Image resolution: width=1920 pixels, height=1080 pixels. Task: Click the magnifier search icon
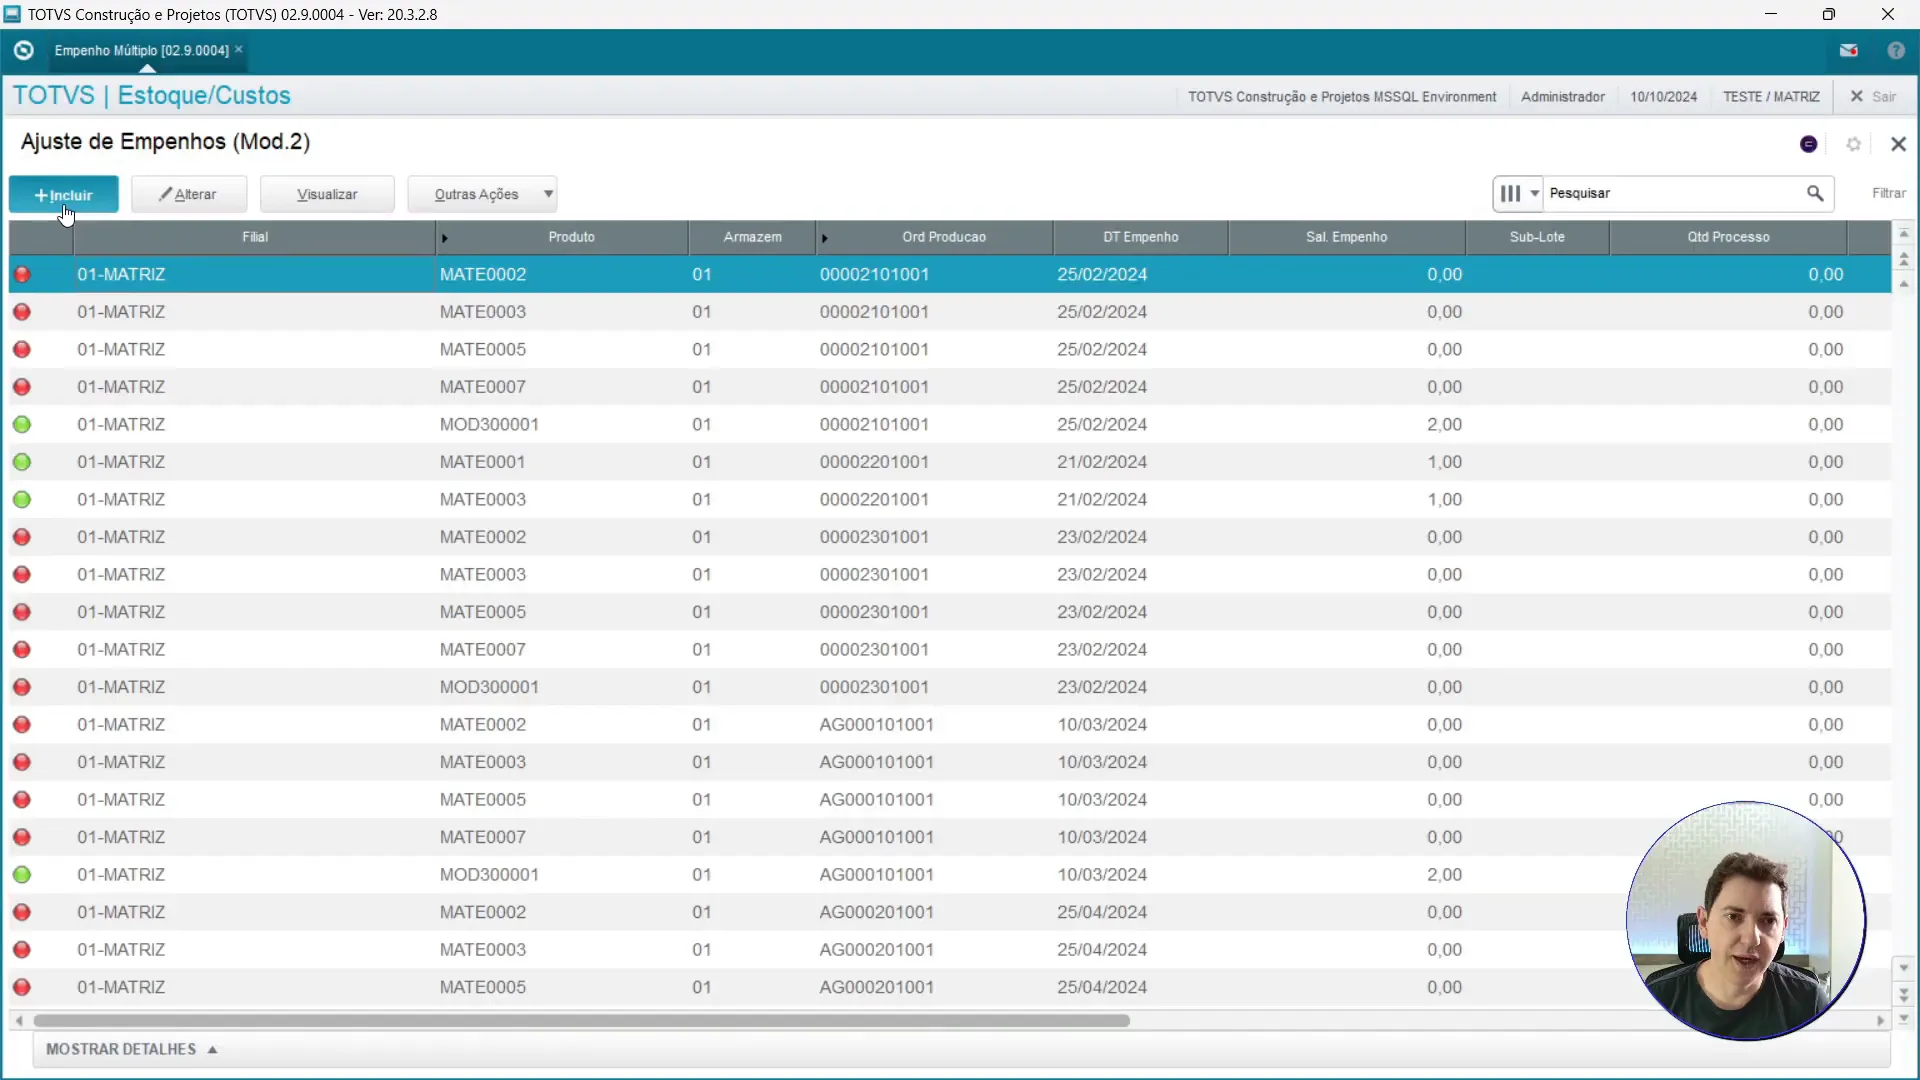[1815, 193]
